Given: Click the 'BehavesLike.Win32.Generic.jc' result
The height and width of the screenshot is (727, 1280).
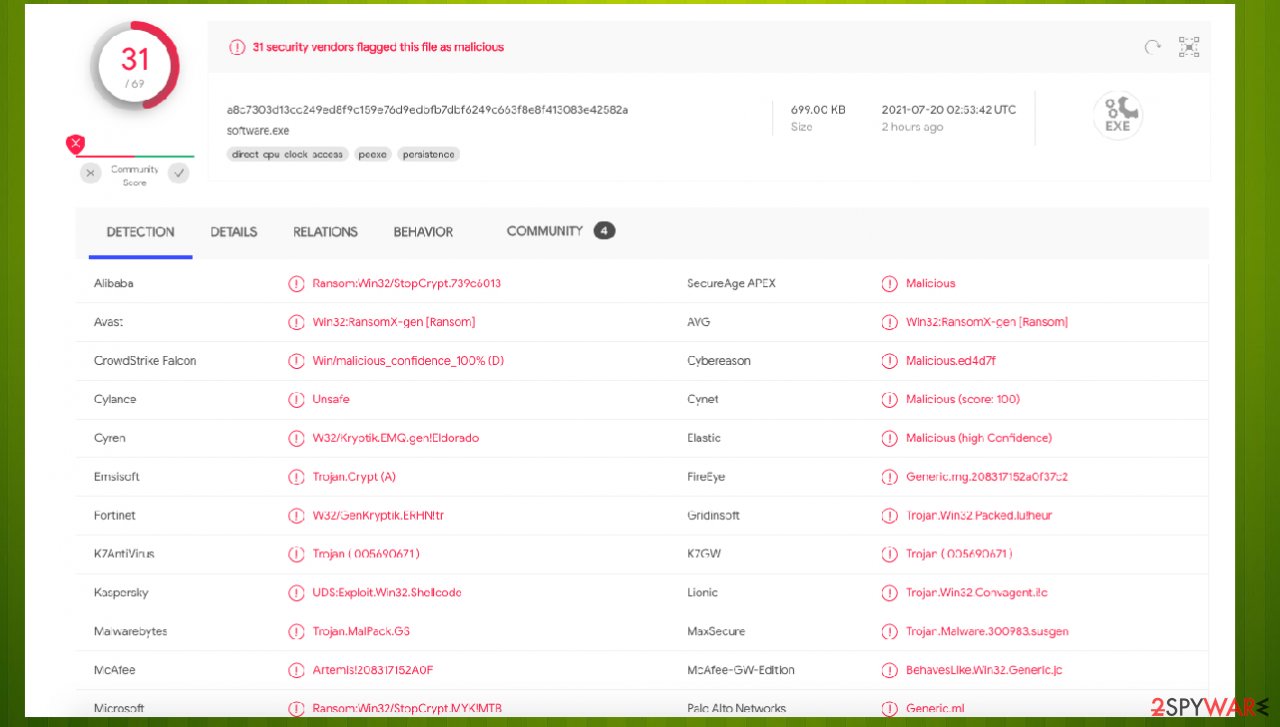Looking at the screenshot, I should coord(984,670).
